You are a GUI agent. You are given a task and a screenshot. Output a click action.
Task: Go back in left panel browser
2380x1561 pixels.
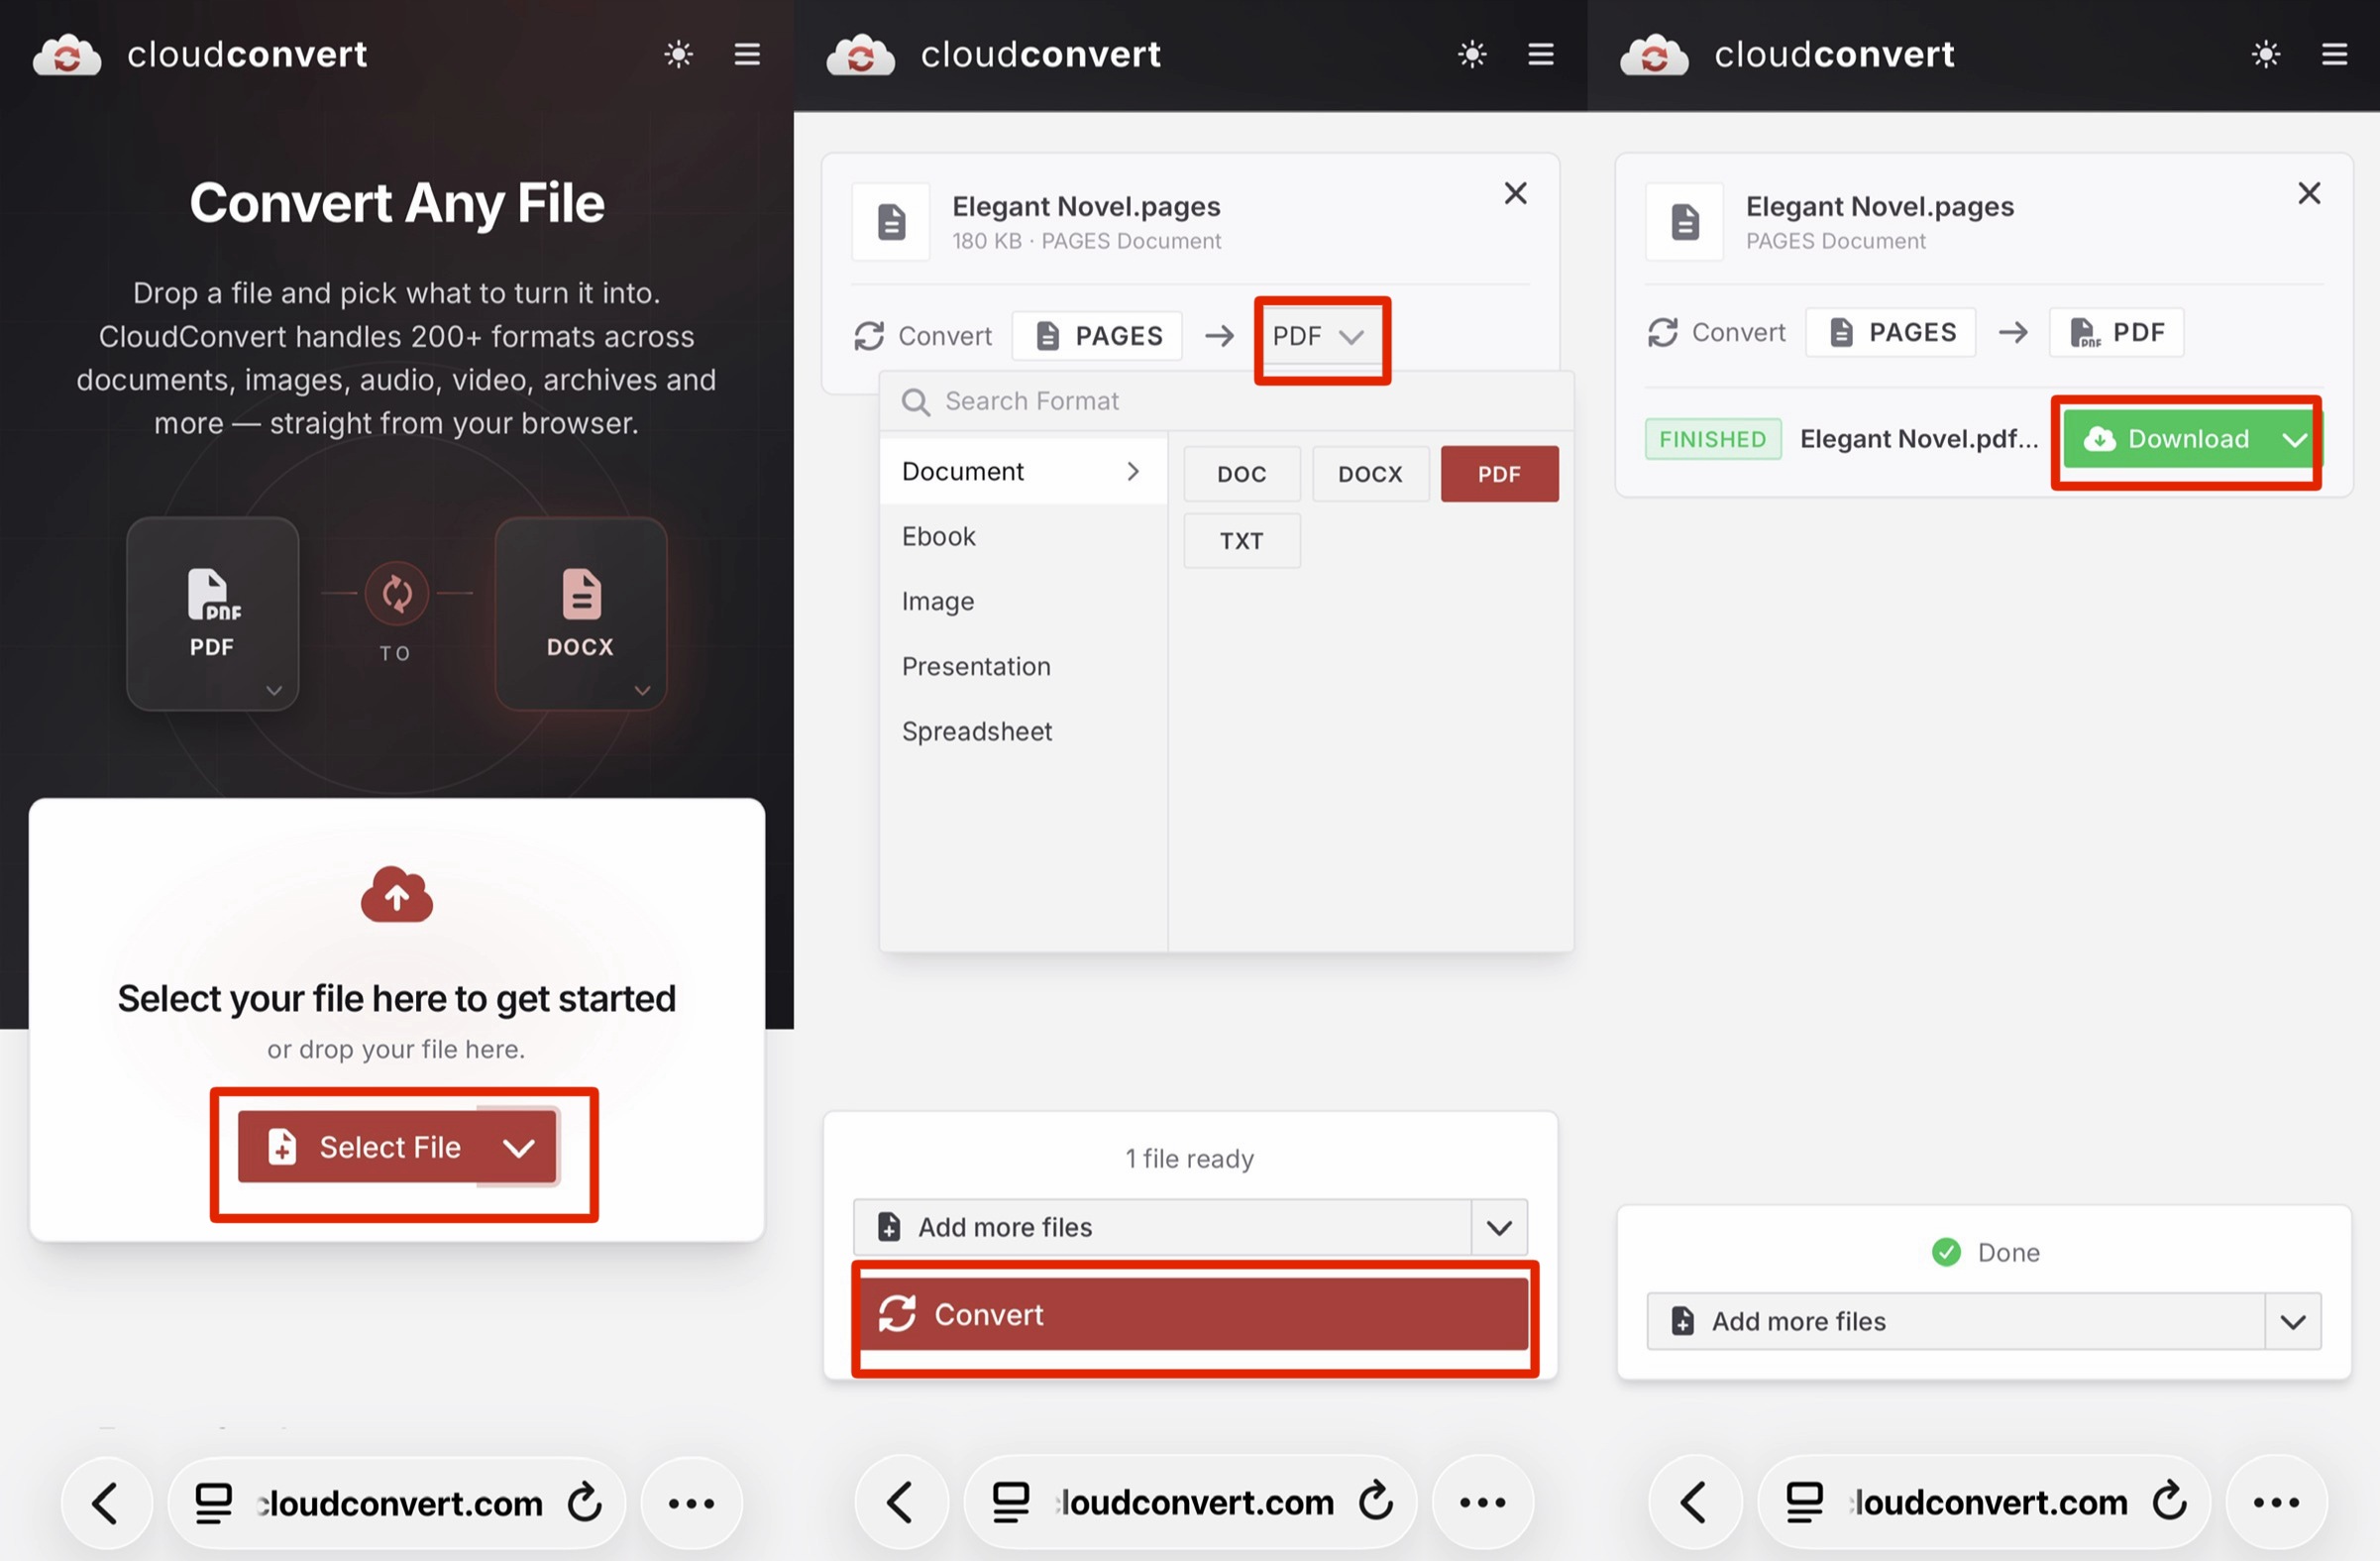[x=107, y=1503]
